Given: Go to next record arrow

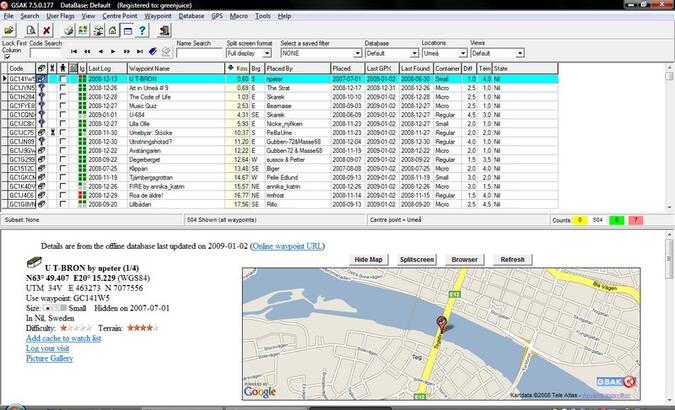Looking at the screenshot, I should coord(113,52).
